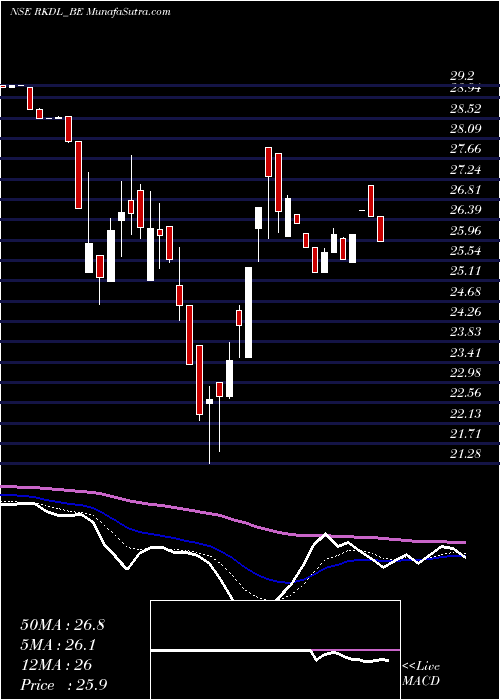Screen dimensions: 500x700
Task: Click the '<<Live MACD' label
Action: [421, 673]
